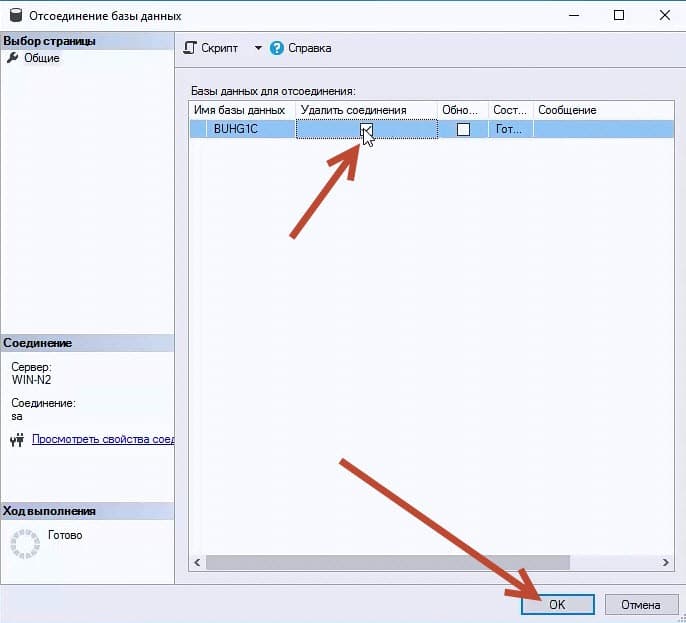The image size is (686, 623).
Task: Select the Общие page wrench icon
Action: (13, 58)
